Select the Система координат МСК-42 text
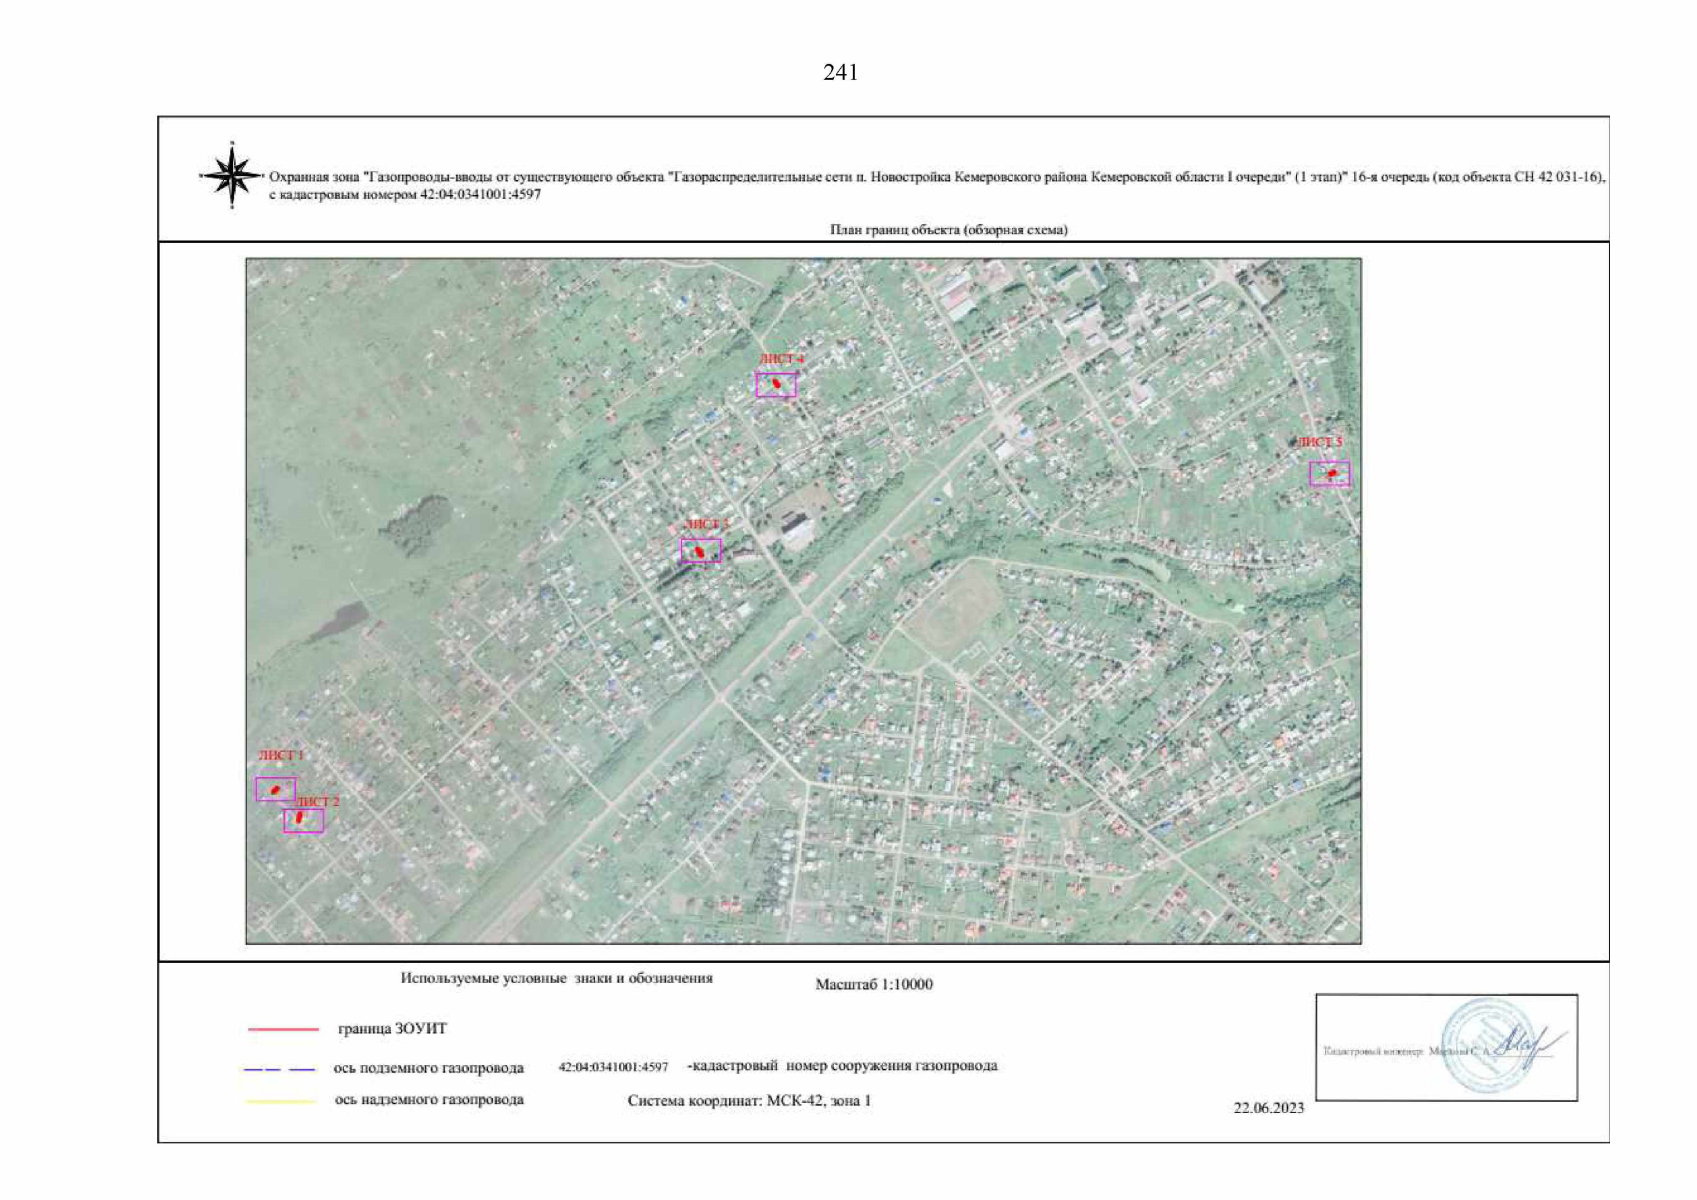 749,1100
